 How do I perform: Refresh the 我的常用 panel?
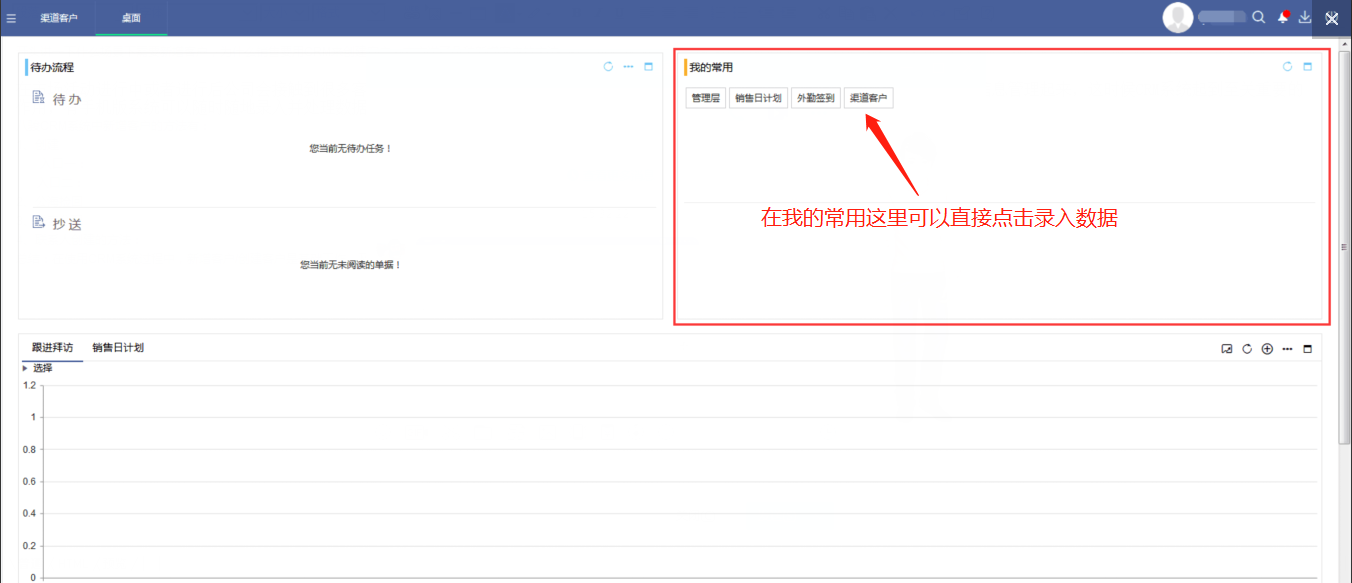1288,66
